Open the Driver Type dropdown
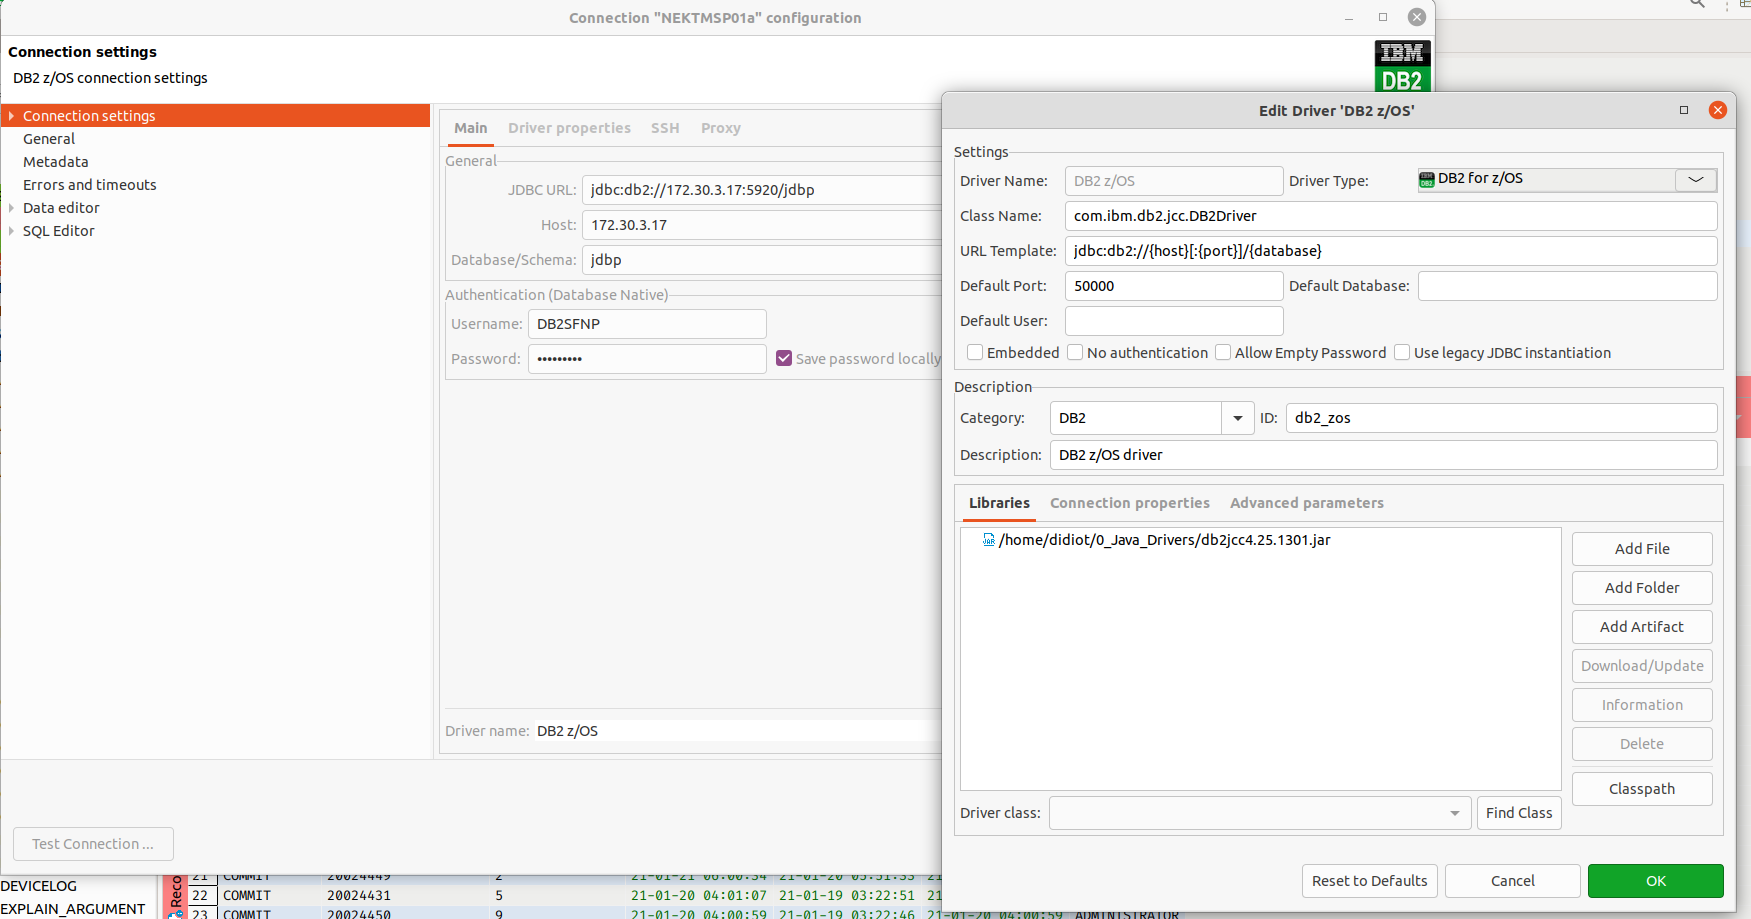 tap(1695, 180)
